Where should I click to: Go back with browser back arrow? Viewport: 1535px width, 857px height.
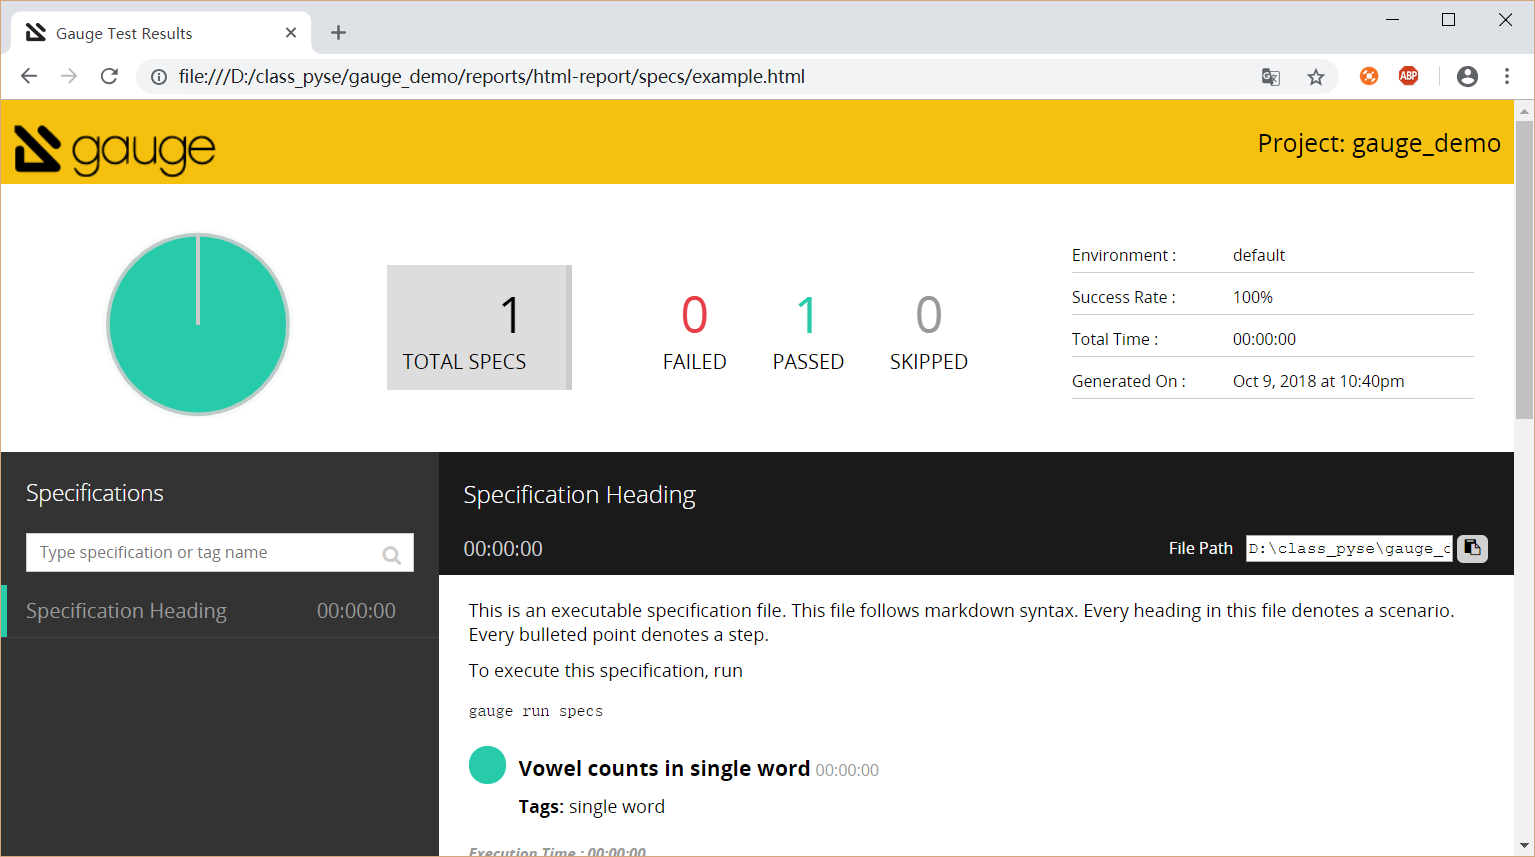(29, 76)
